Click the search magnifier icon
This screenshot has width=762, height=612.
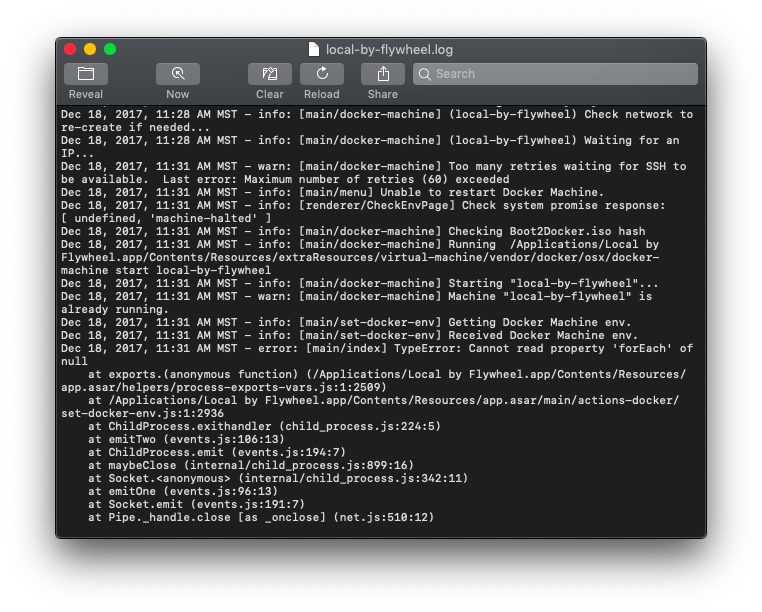pos(424,74)
